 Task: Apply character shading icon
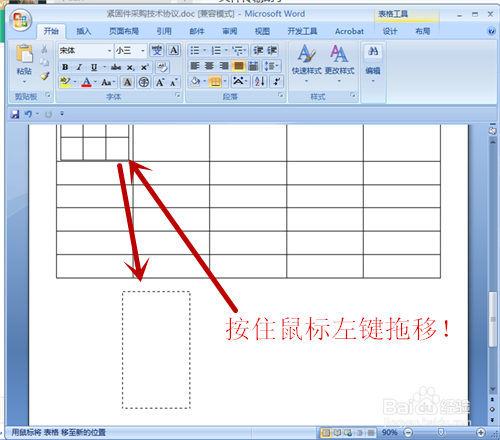(x=127, y=82)
